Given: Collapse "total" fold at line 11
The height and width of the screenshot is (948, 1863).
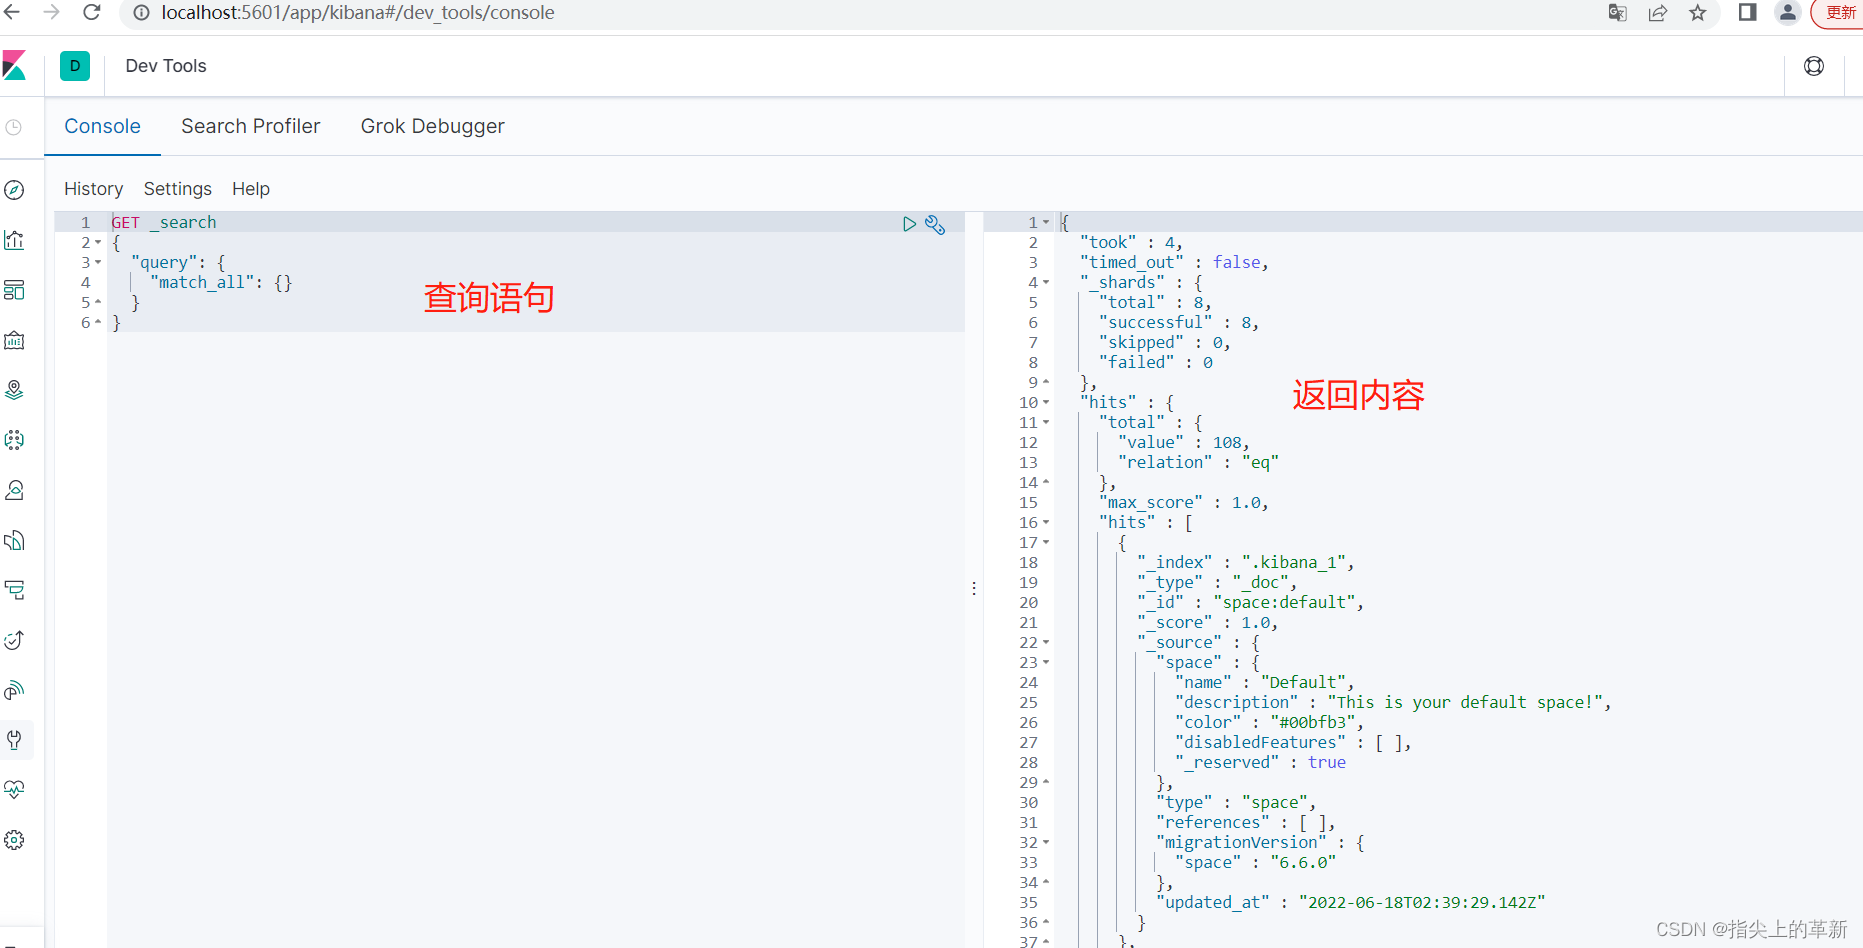Looking at the screenshot, I should (x=1046, y=422).
